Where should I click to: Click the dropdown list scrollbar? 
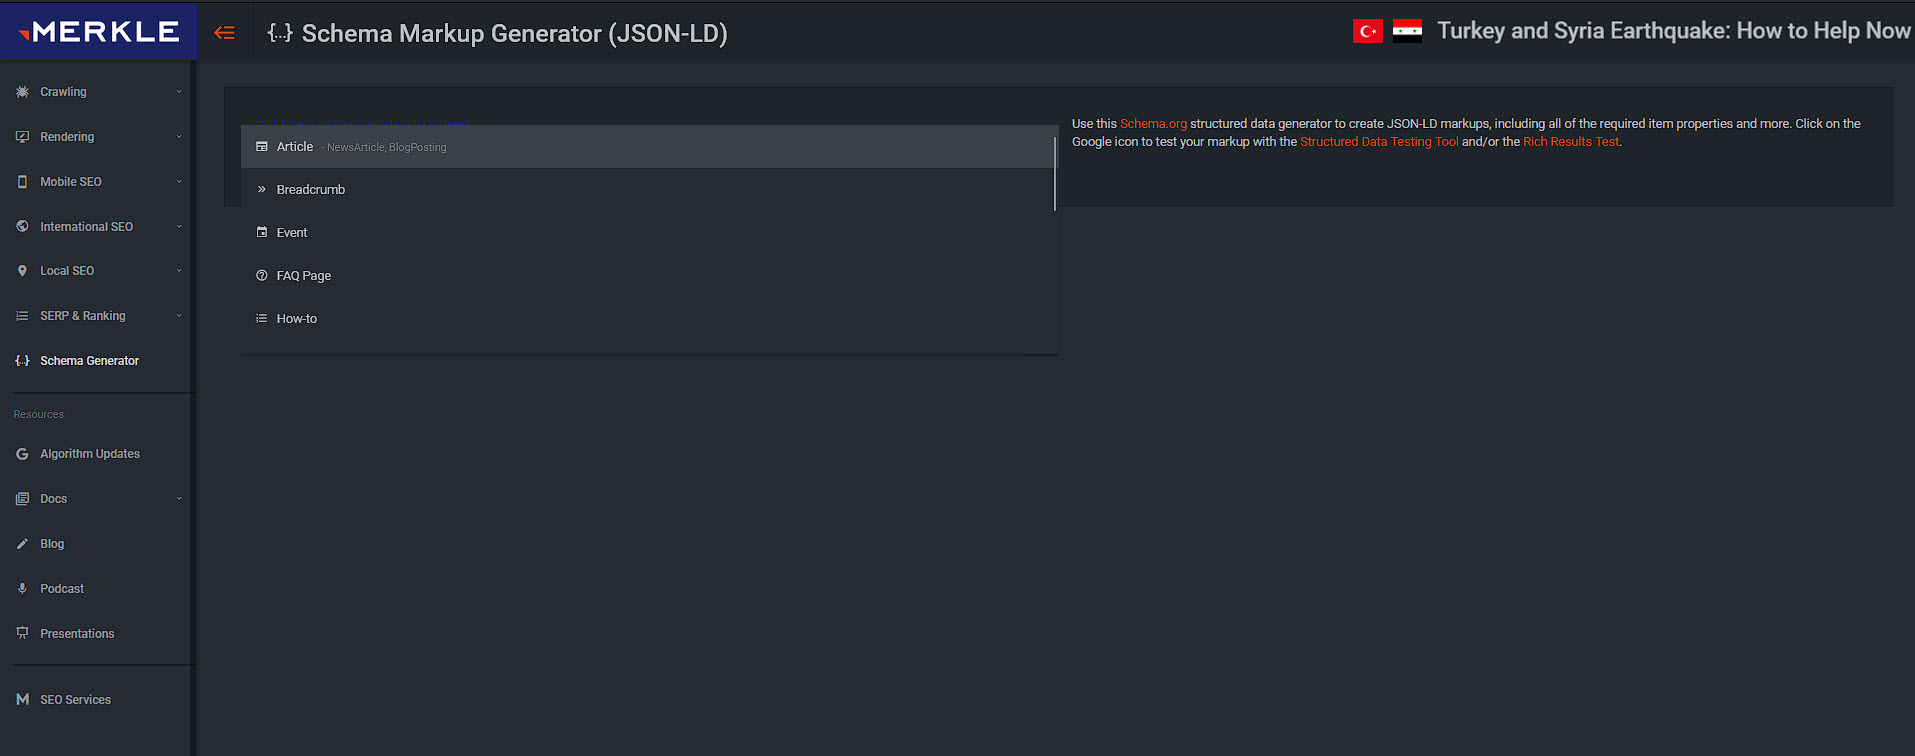pyautogui.click(x=1055, y=174)
